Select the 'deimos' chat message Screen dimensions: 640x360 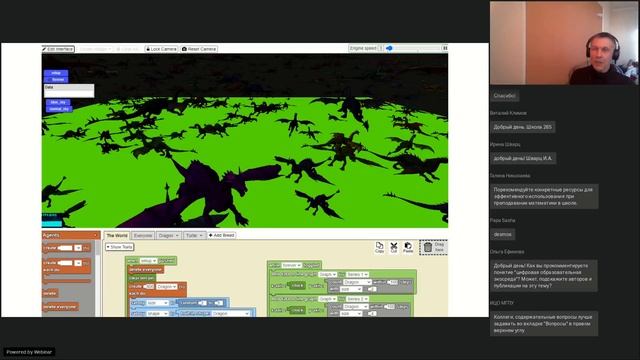pos(502,234)
